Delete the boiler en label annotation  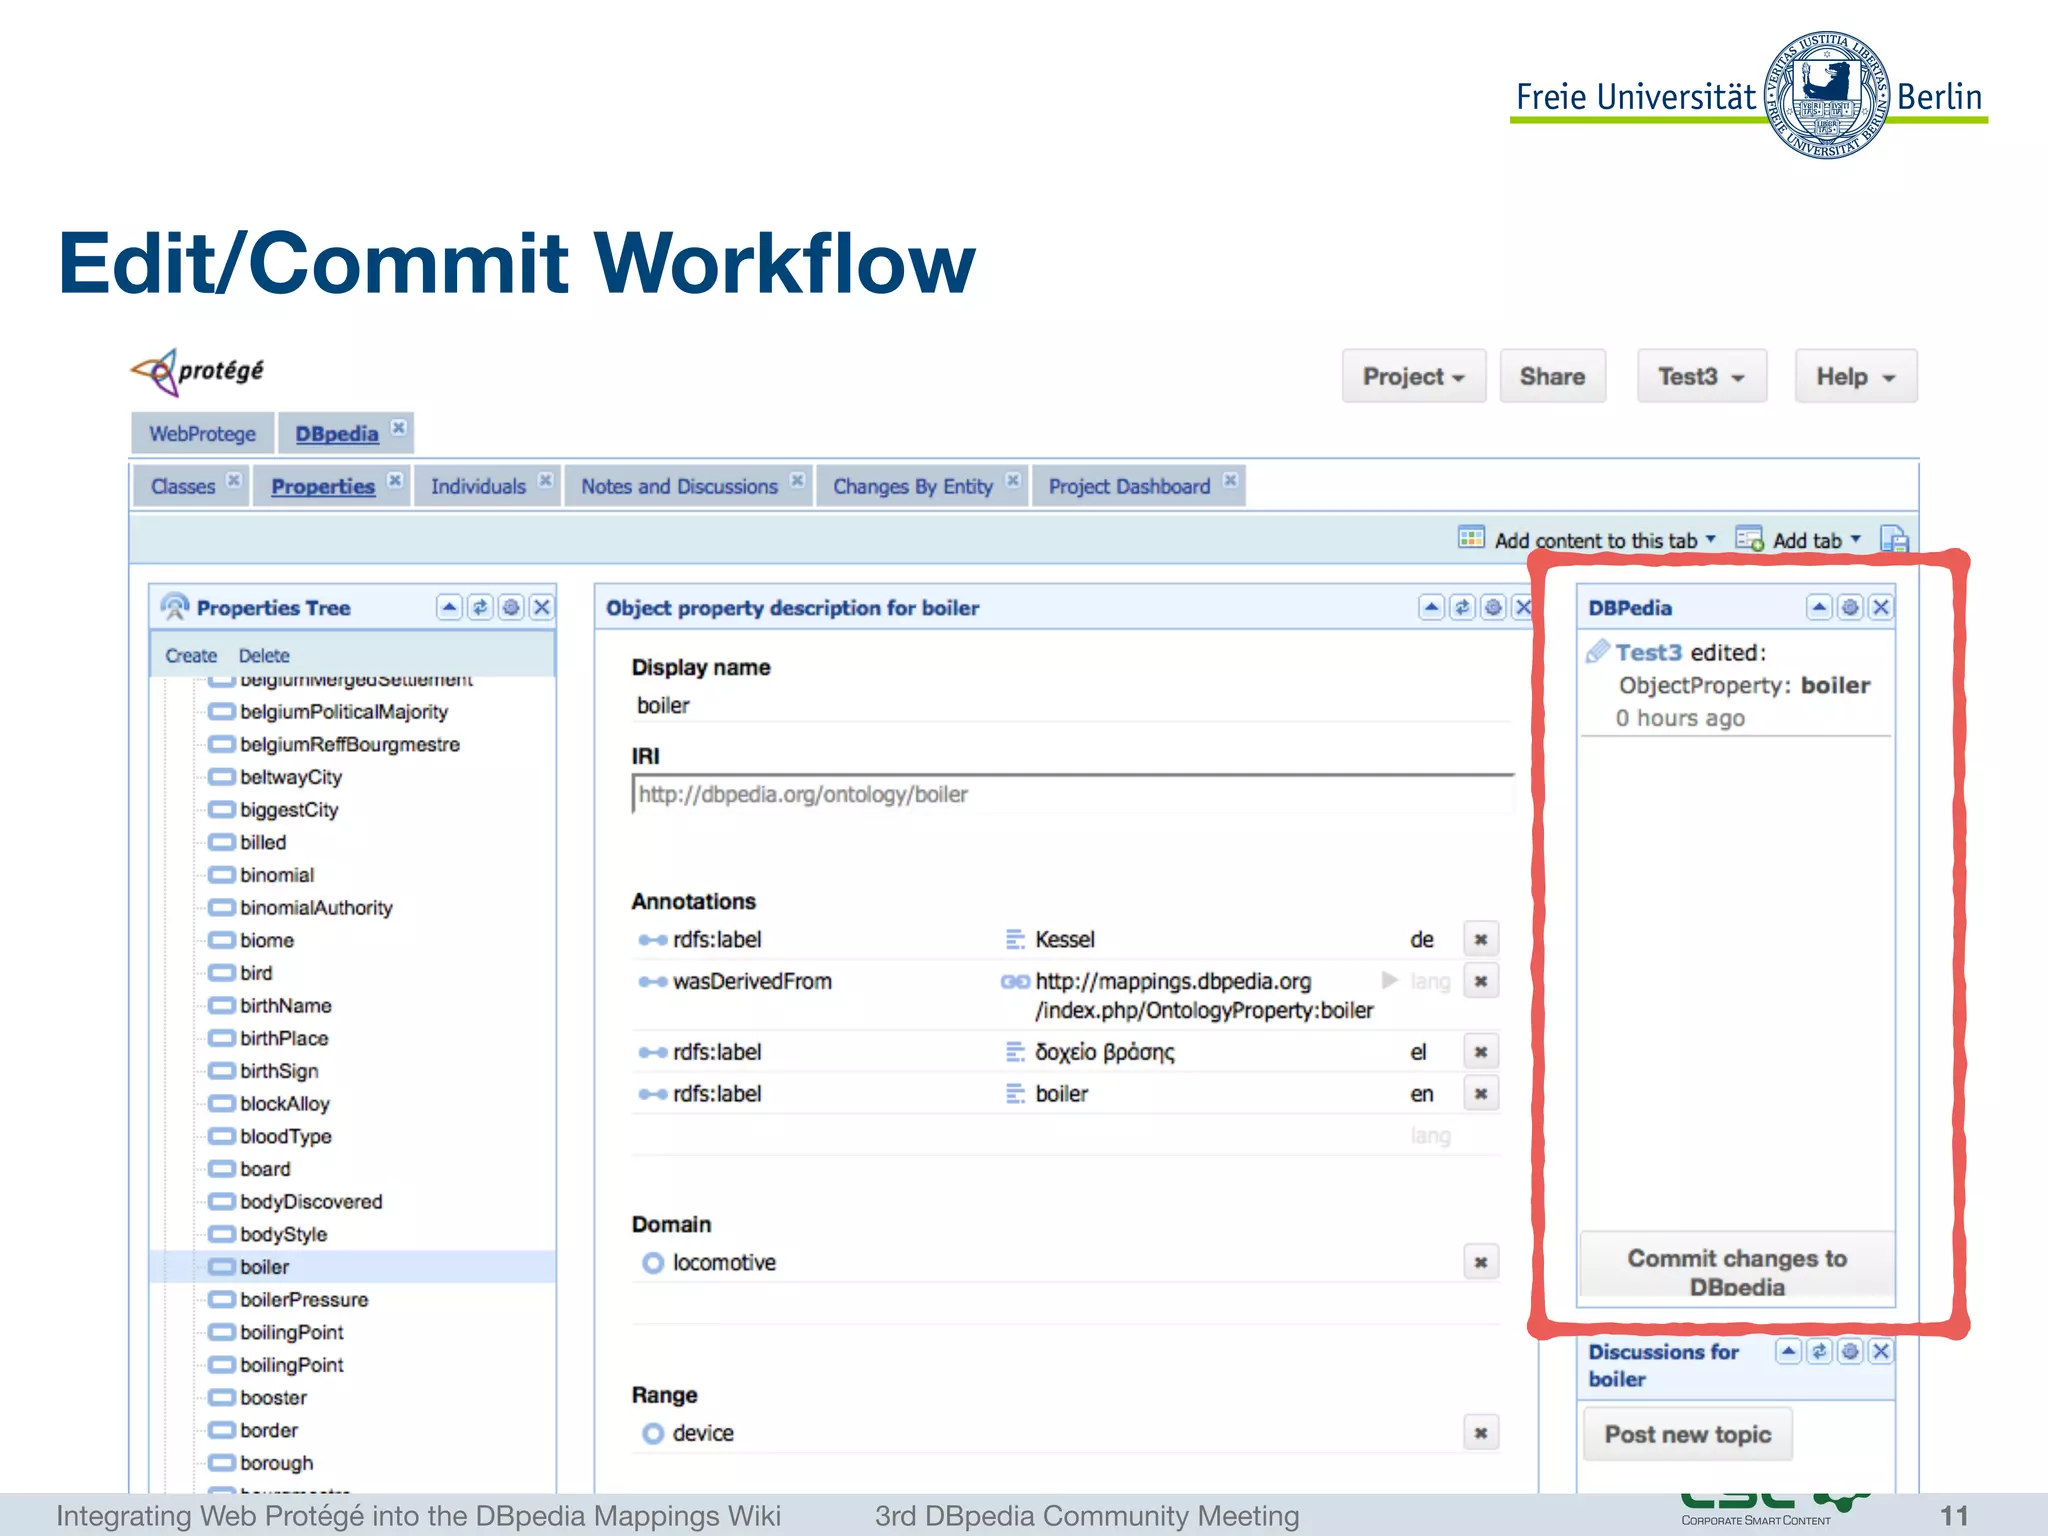(1481, 1094)
